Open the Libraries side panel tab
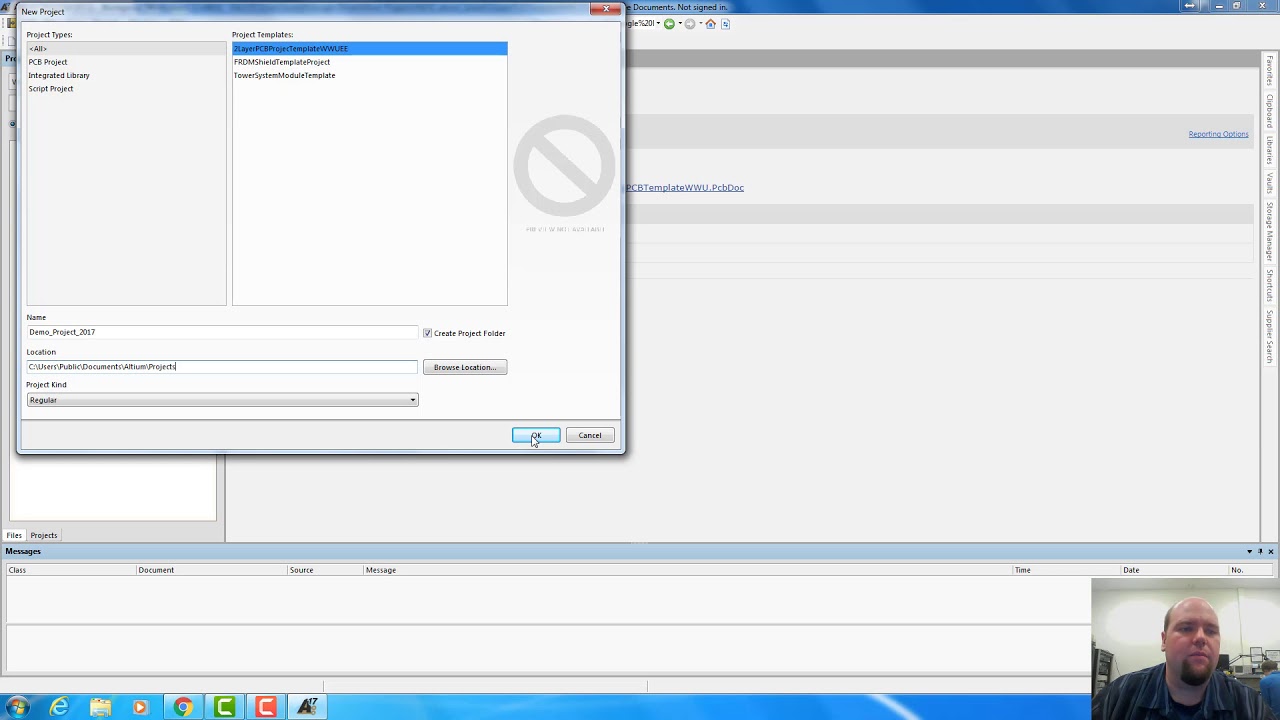This screenshot has height=720, width=1280. pyautogui.click(x=1270, y=149)
